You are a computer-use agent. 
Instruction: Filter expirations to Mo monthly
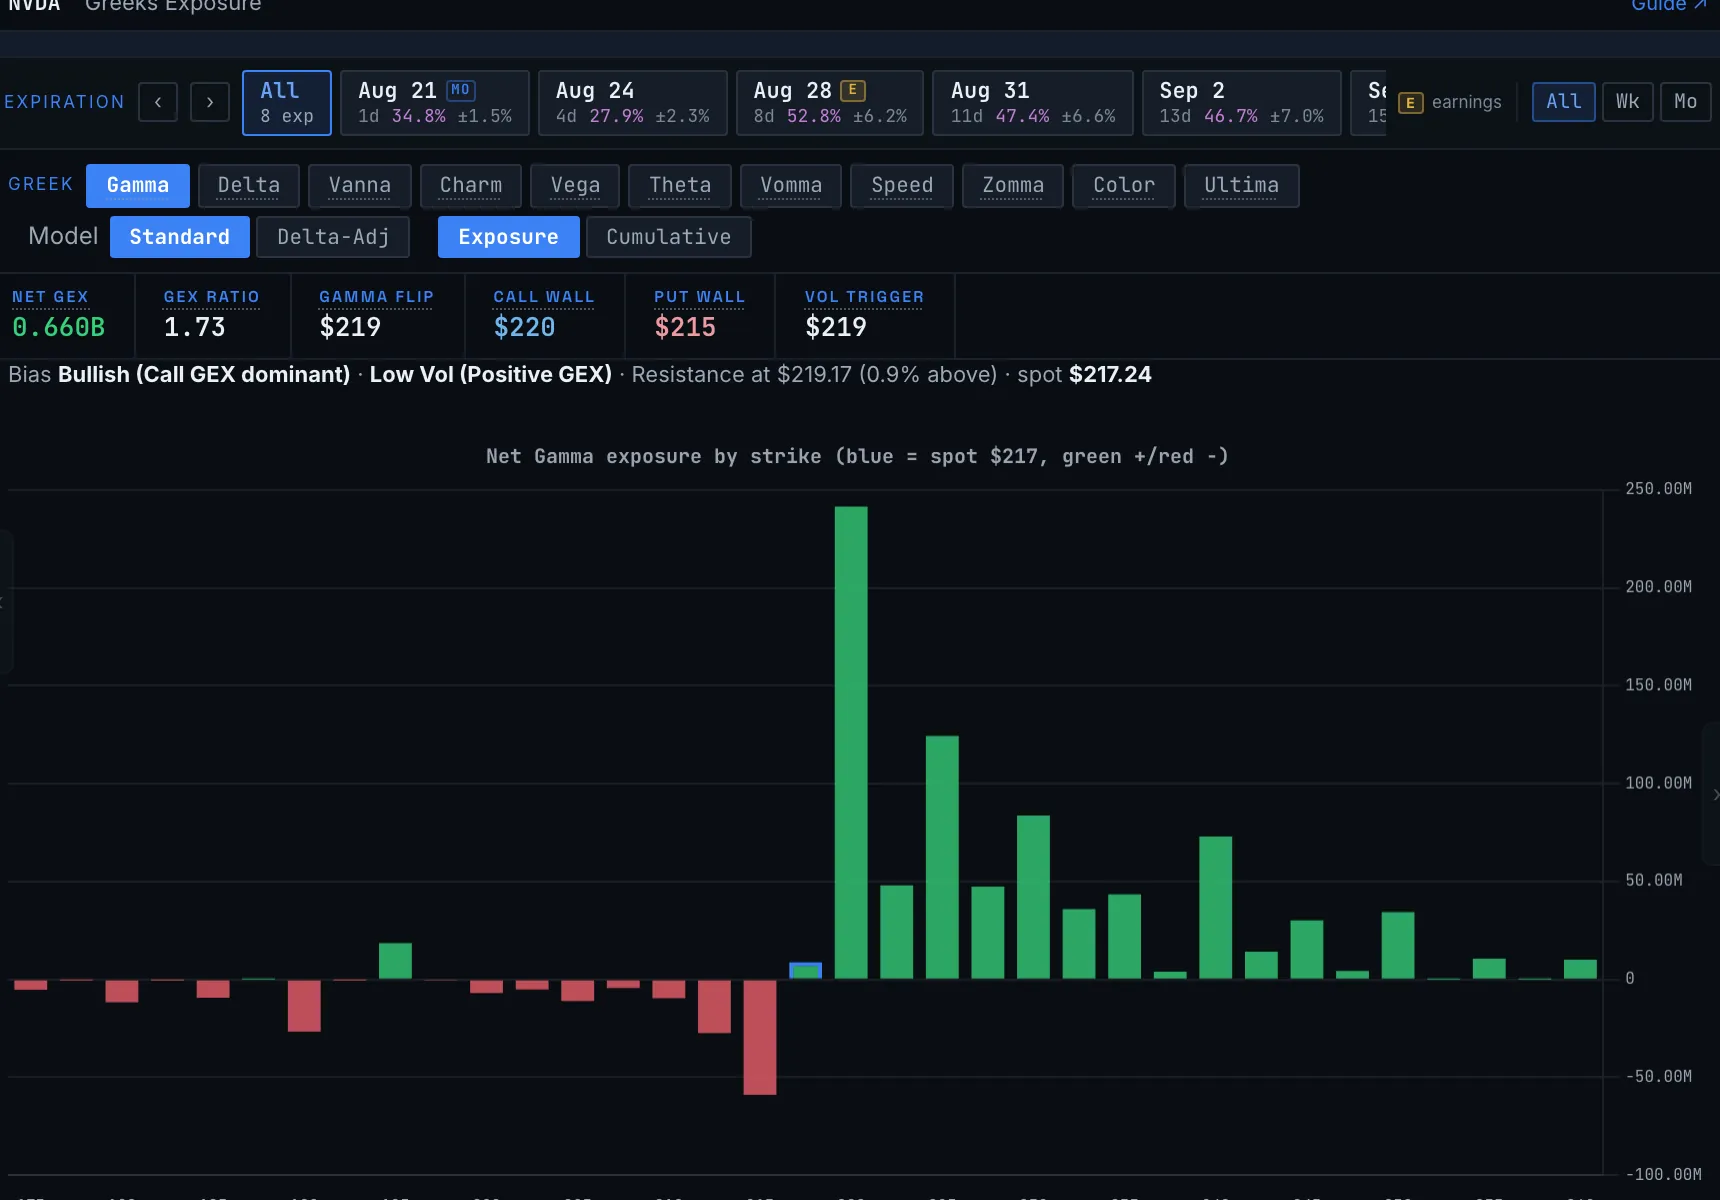tap(1685, 102)
